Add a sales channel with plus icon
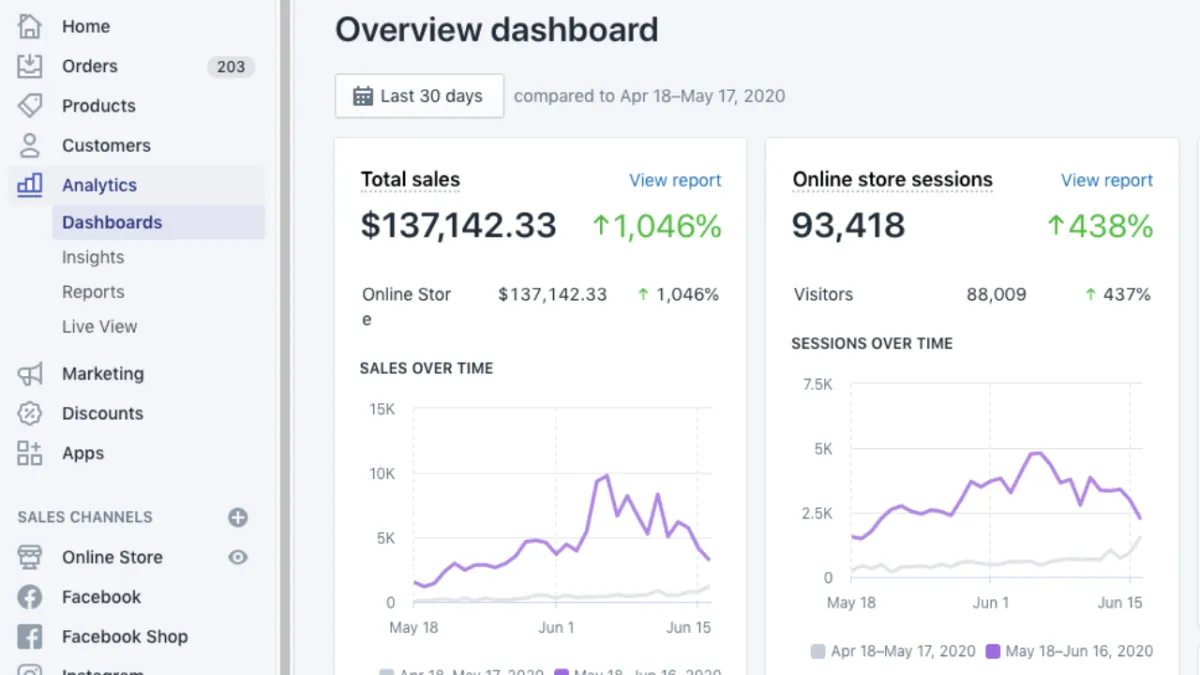Image resolution: width=1200 pixels, height=675 pixels. point(238,517)
